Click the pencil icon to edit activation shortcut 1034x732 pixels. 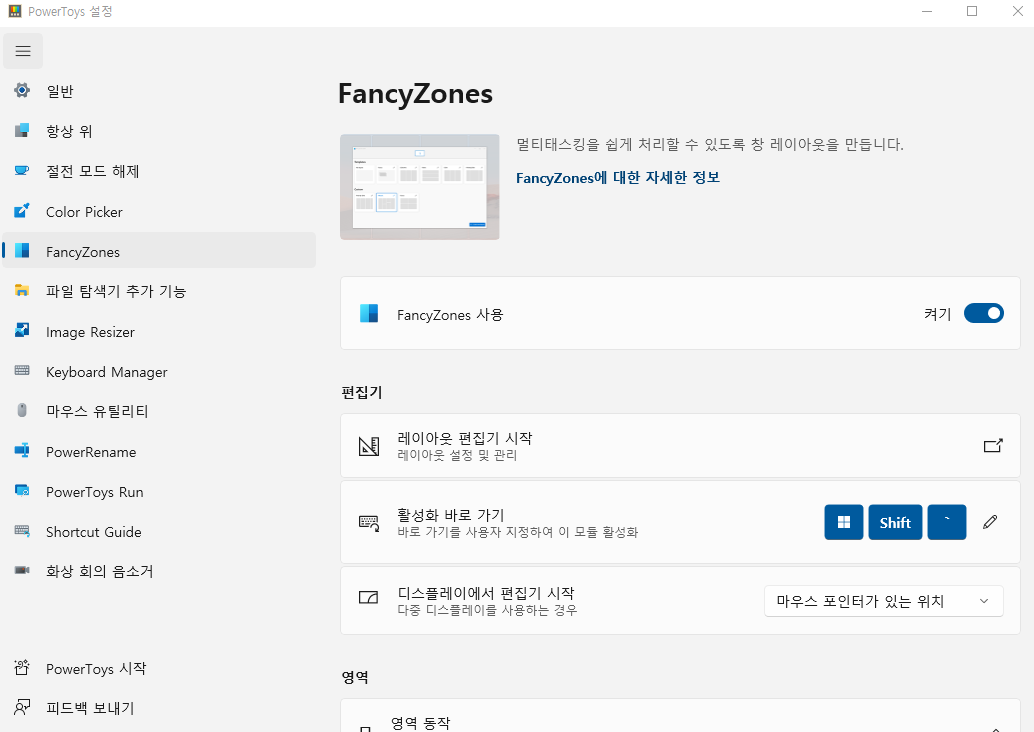click(990, 522)
